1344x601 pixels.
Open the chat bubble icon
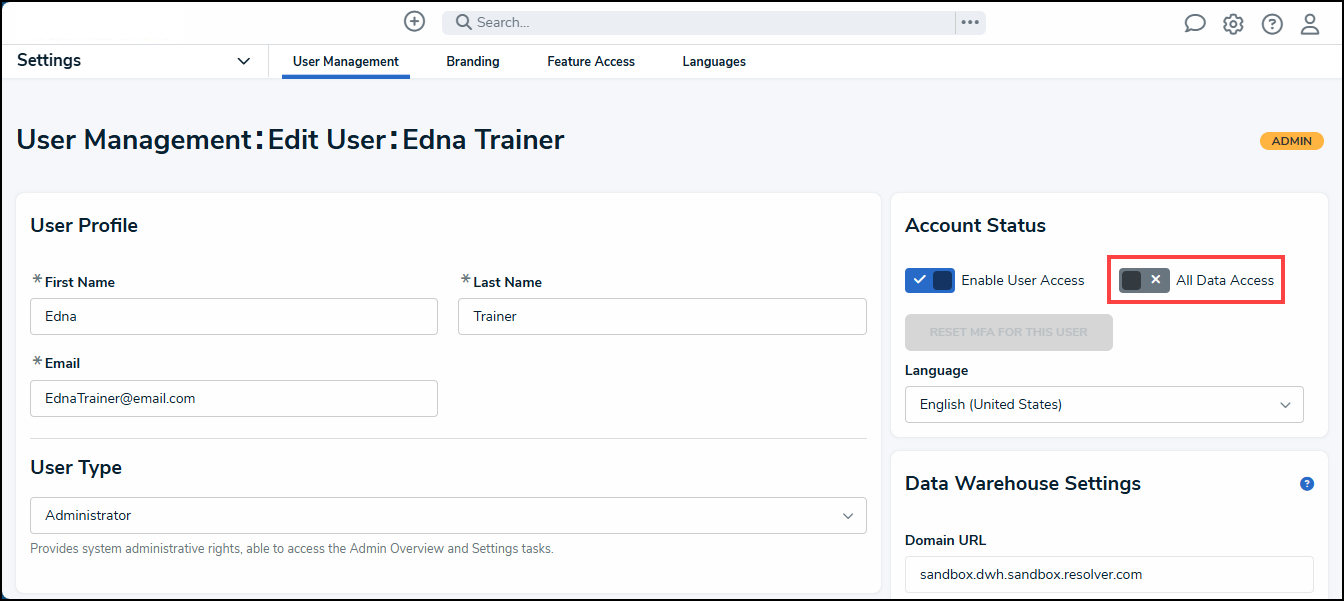(1195, 24)
